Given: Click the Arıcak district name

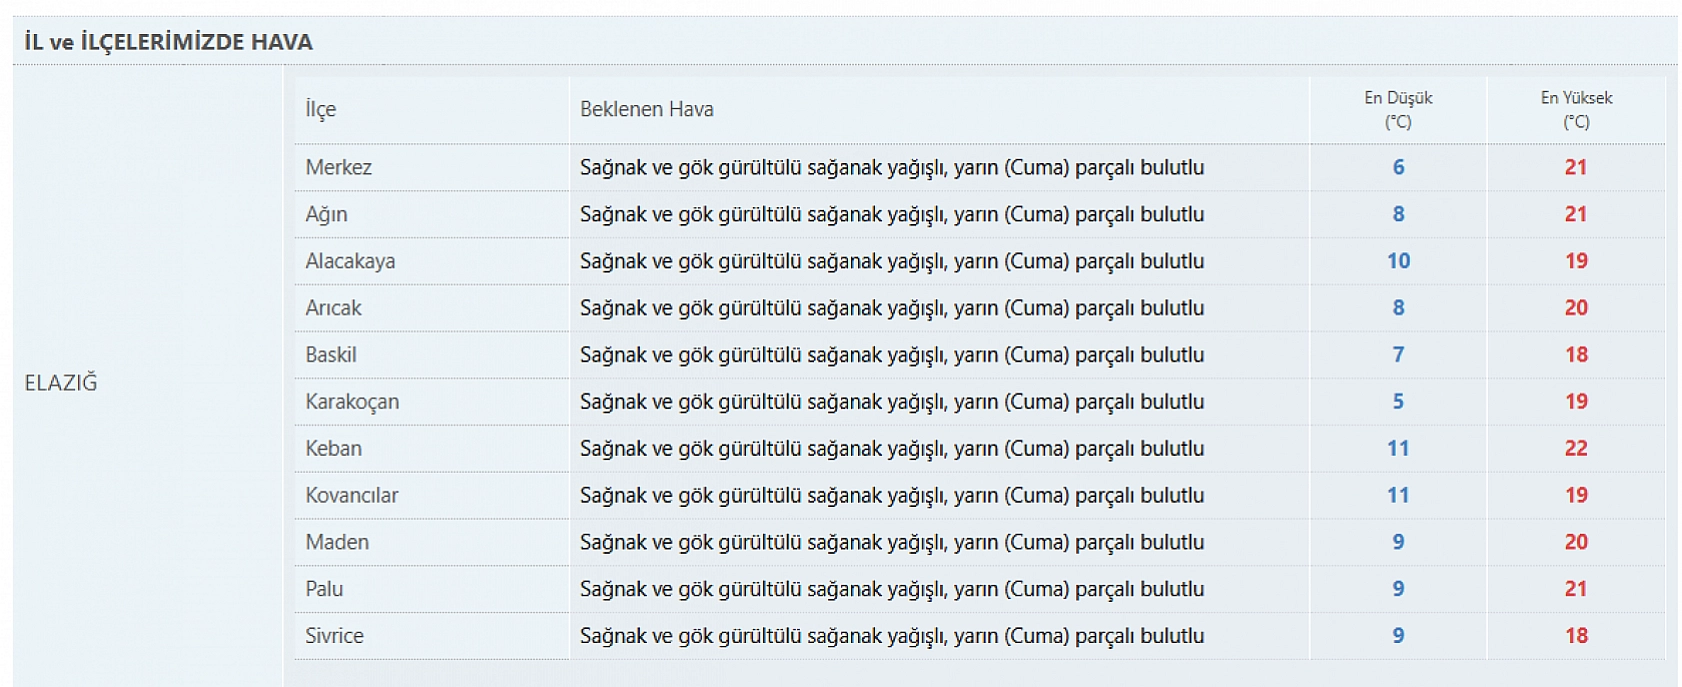Looking at the screenshot, I should pos(333,308).
